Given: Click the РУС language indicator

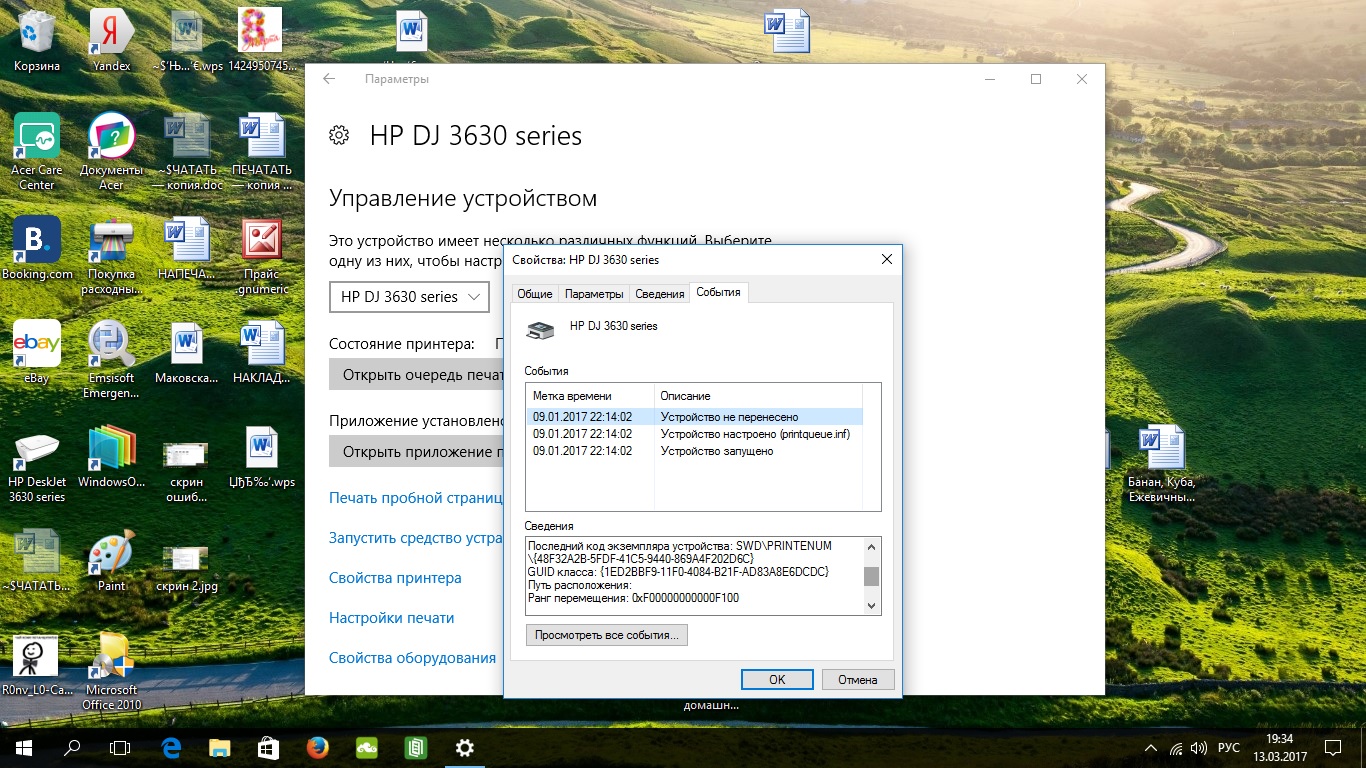Looking at the screenshot, I should click(1228, 747).
